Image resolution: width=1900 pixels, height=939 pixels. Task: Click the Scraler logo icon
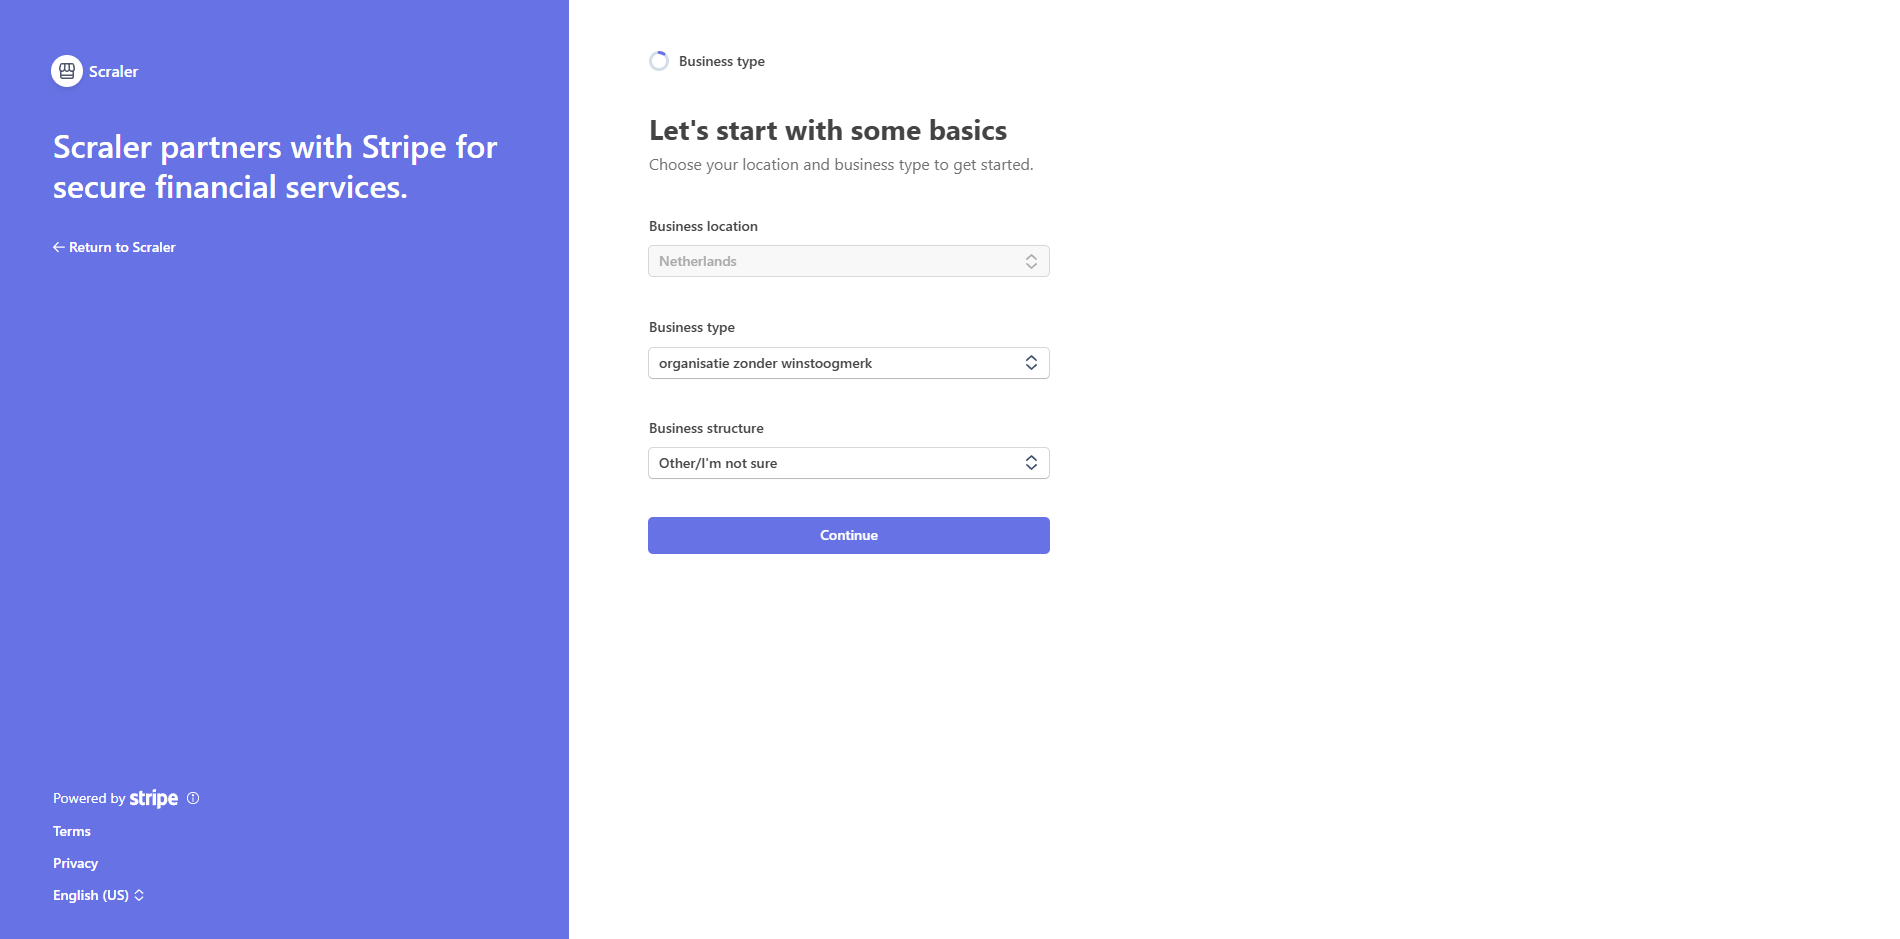66,71
